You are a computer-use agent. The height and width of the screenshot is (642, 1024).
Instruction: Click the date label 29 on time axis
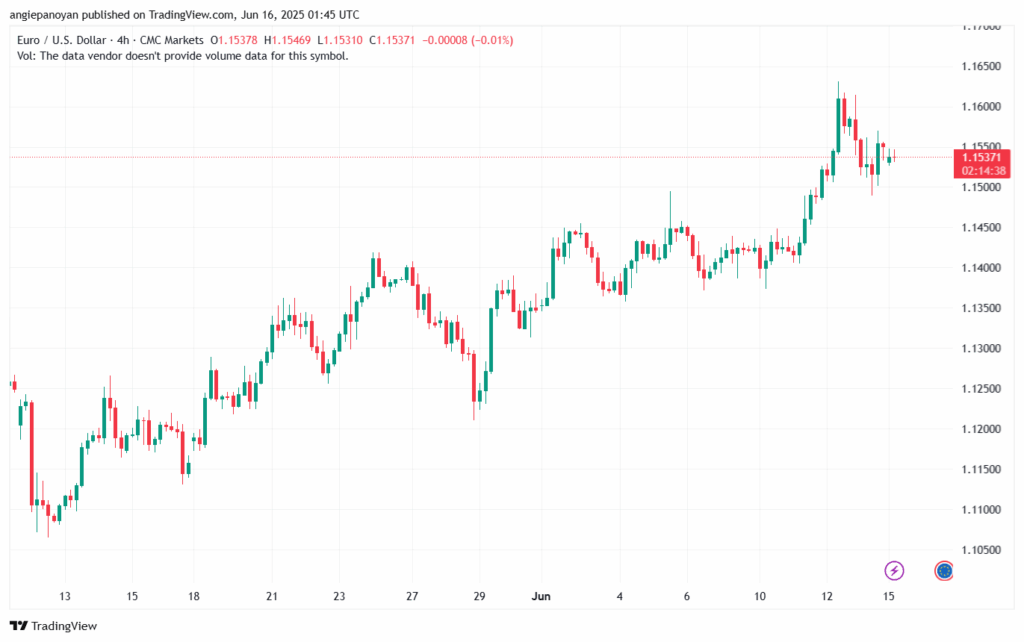479,596
